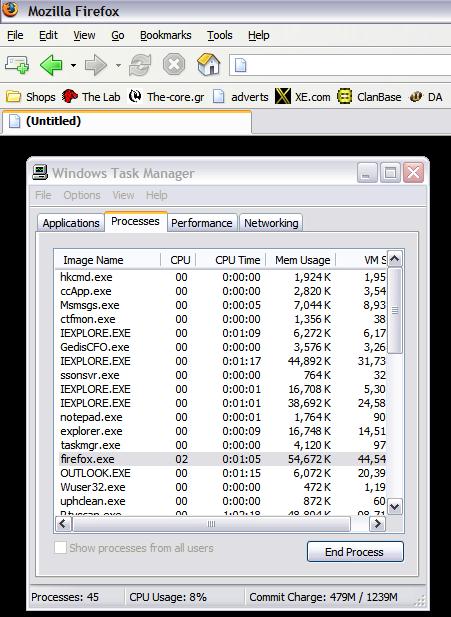
Task: Open Forward button history dropdown arrow
Action: tap(118, 65)
